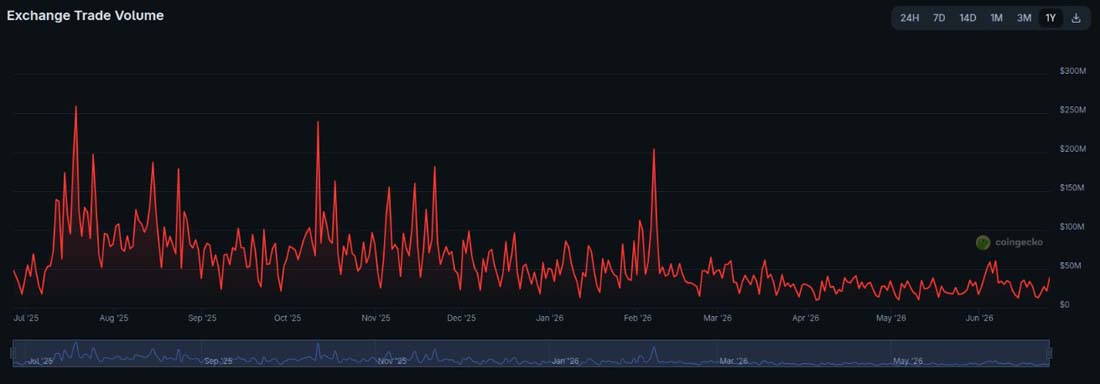Screen dimensions: 1100x384
Task: Switch to the 1M range
Action: point(996,18)
